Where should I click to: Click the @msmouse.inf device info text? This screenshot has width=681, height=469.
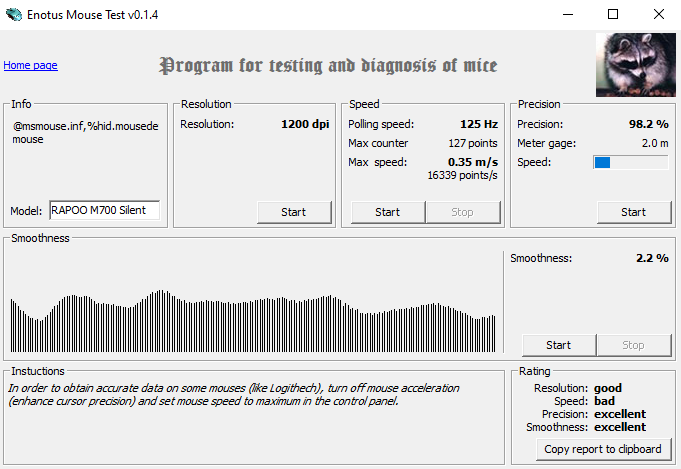86,133
